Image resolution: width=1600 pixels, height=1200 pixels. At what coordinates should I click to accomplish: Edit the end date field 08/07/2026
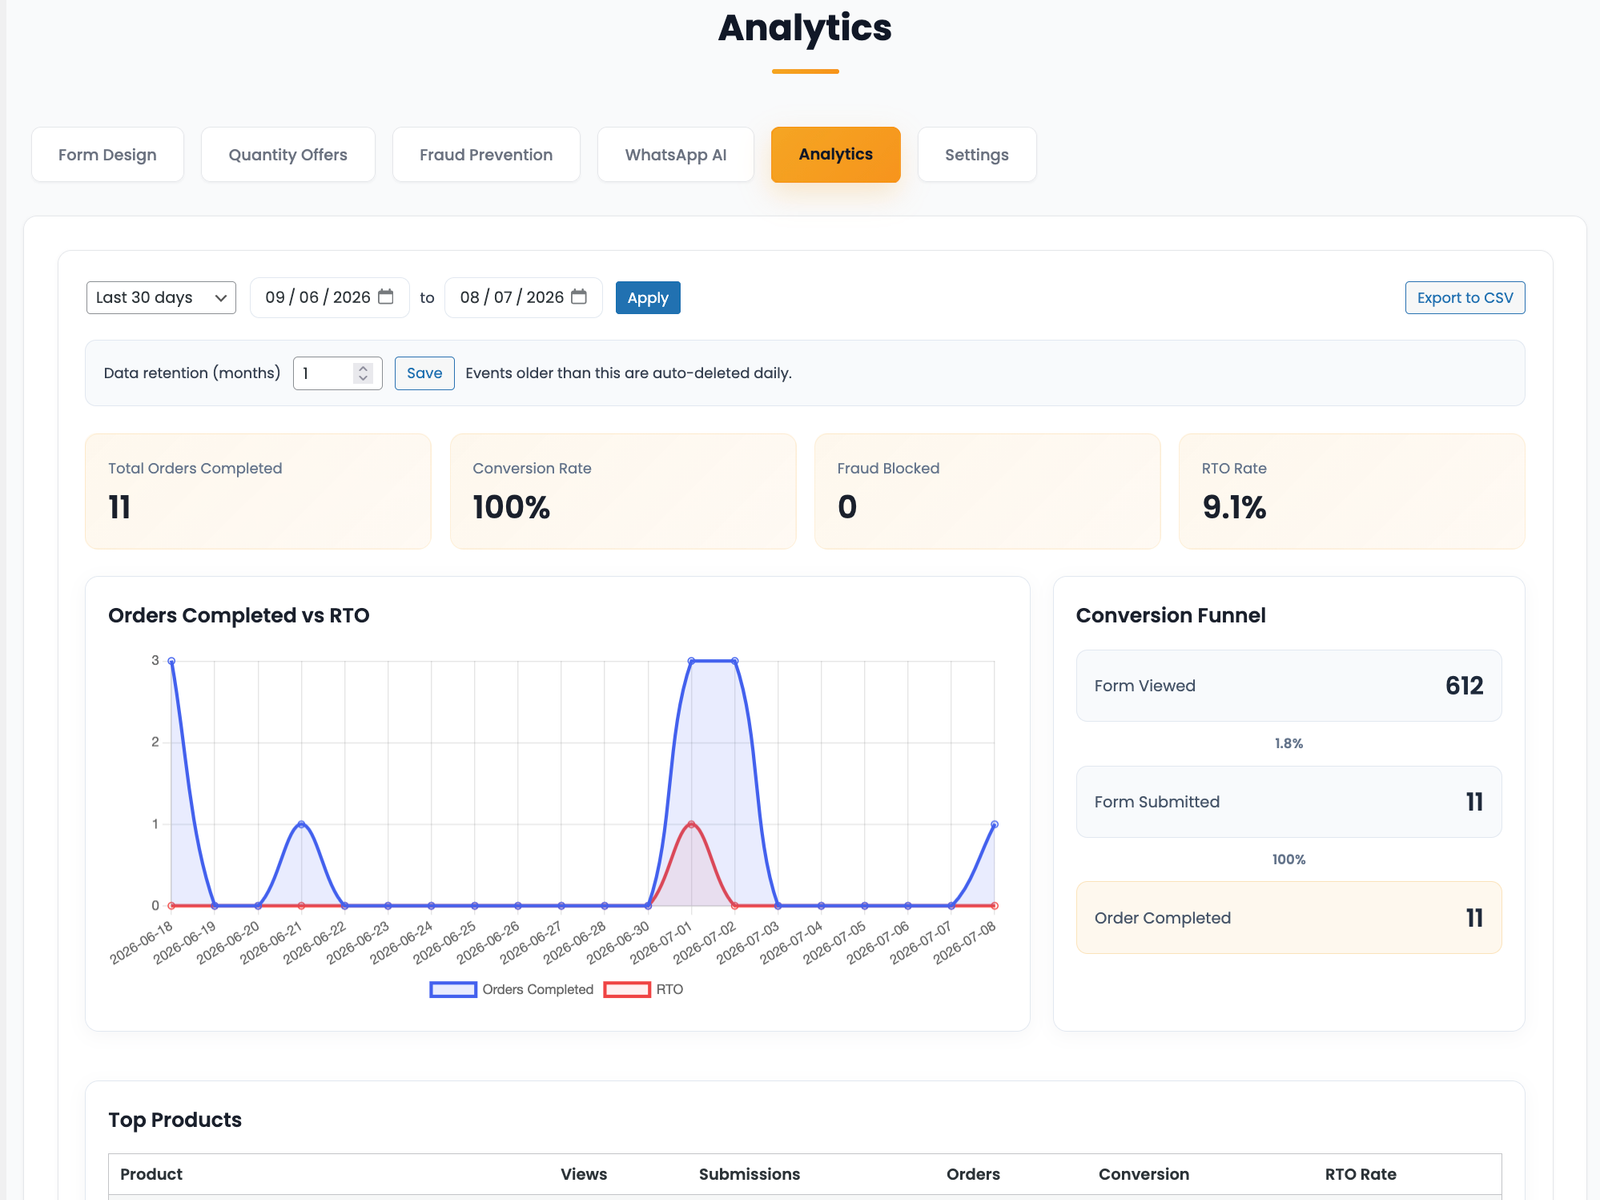(523, 298)
